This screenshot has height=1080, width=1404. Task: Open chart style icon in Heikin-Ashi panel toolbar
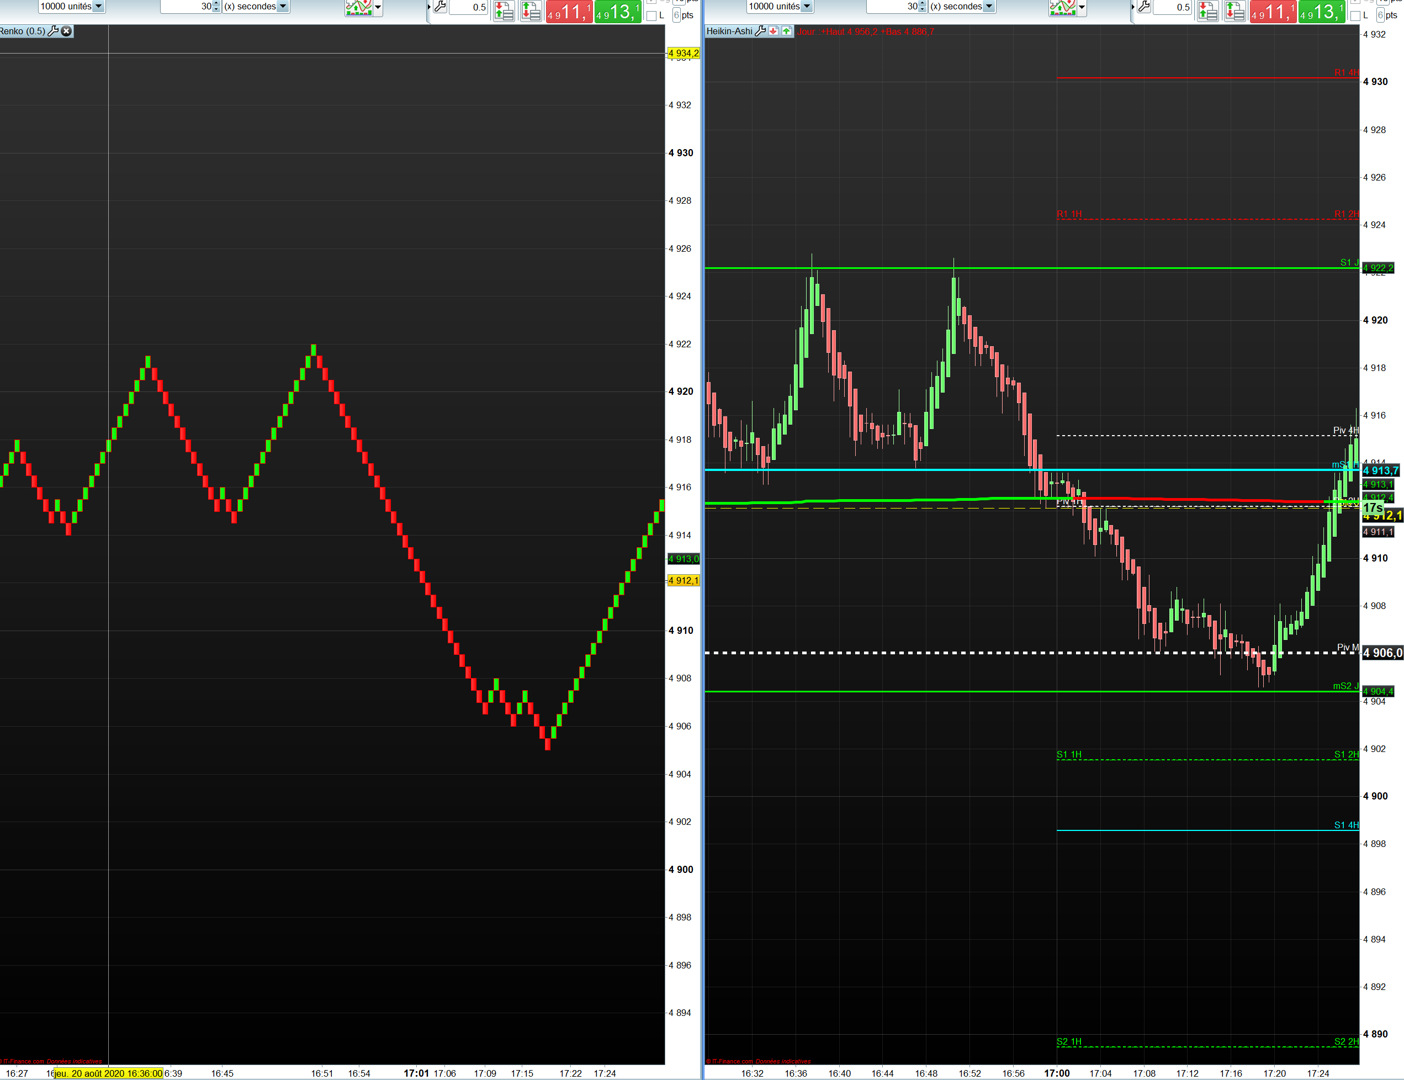tap(1062, 7)
